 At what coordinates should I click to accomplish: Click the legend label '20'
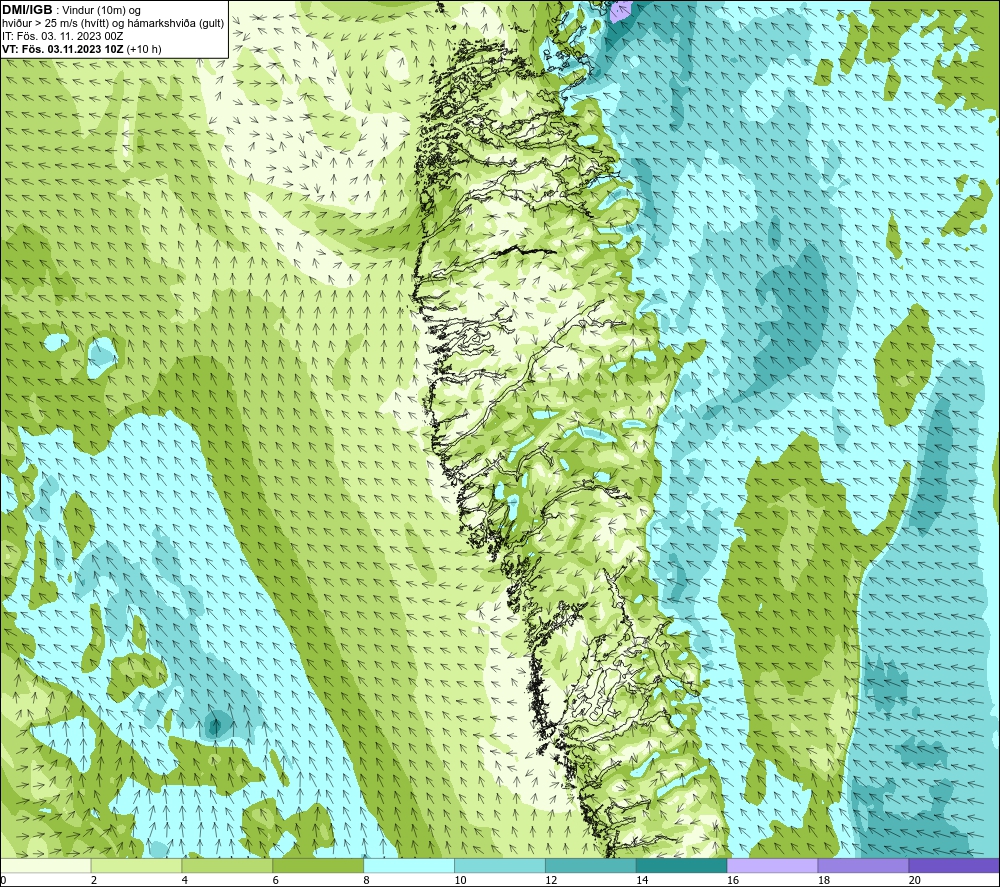point(915,880)
